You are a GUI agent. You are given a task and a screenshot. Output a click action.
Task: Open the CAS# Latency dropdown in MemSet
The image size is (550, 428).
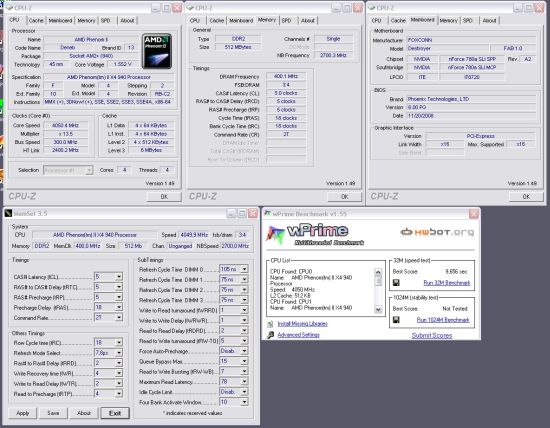[119, 277]
